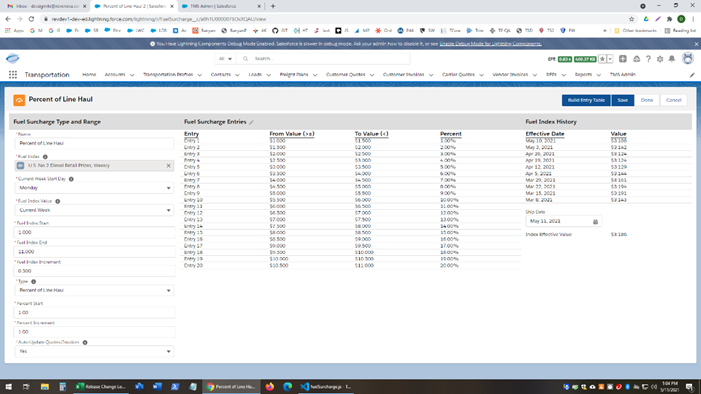Viewport: 701px width, 394px height.
Task: Click into the Name input field
Action: pyautogui.click(x=94, y=144)
